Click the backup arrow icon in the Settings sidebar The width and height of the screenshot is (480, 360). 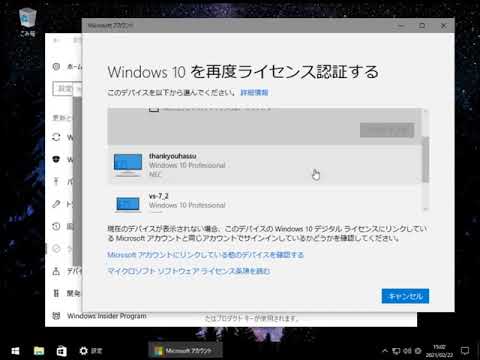(x=56, y=182)
